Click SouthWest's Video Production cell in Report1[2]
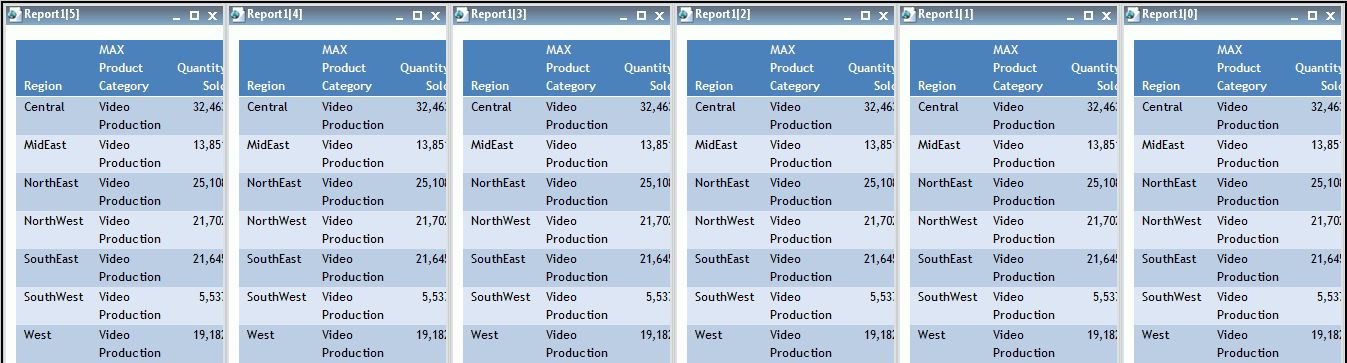 pos(801,306)
